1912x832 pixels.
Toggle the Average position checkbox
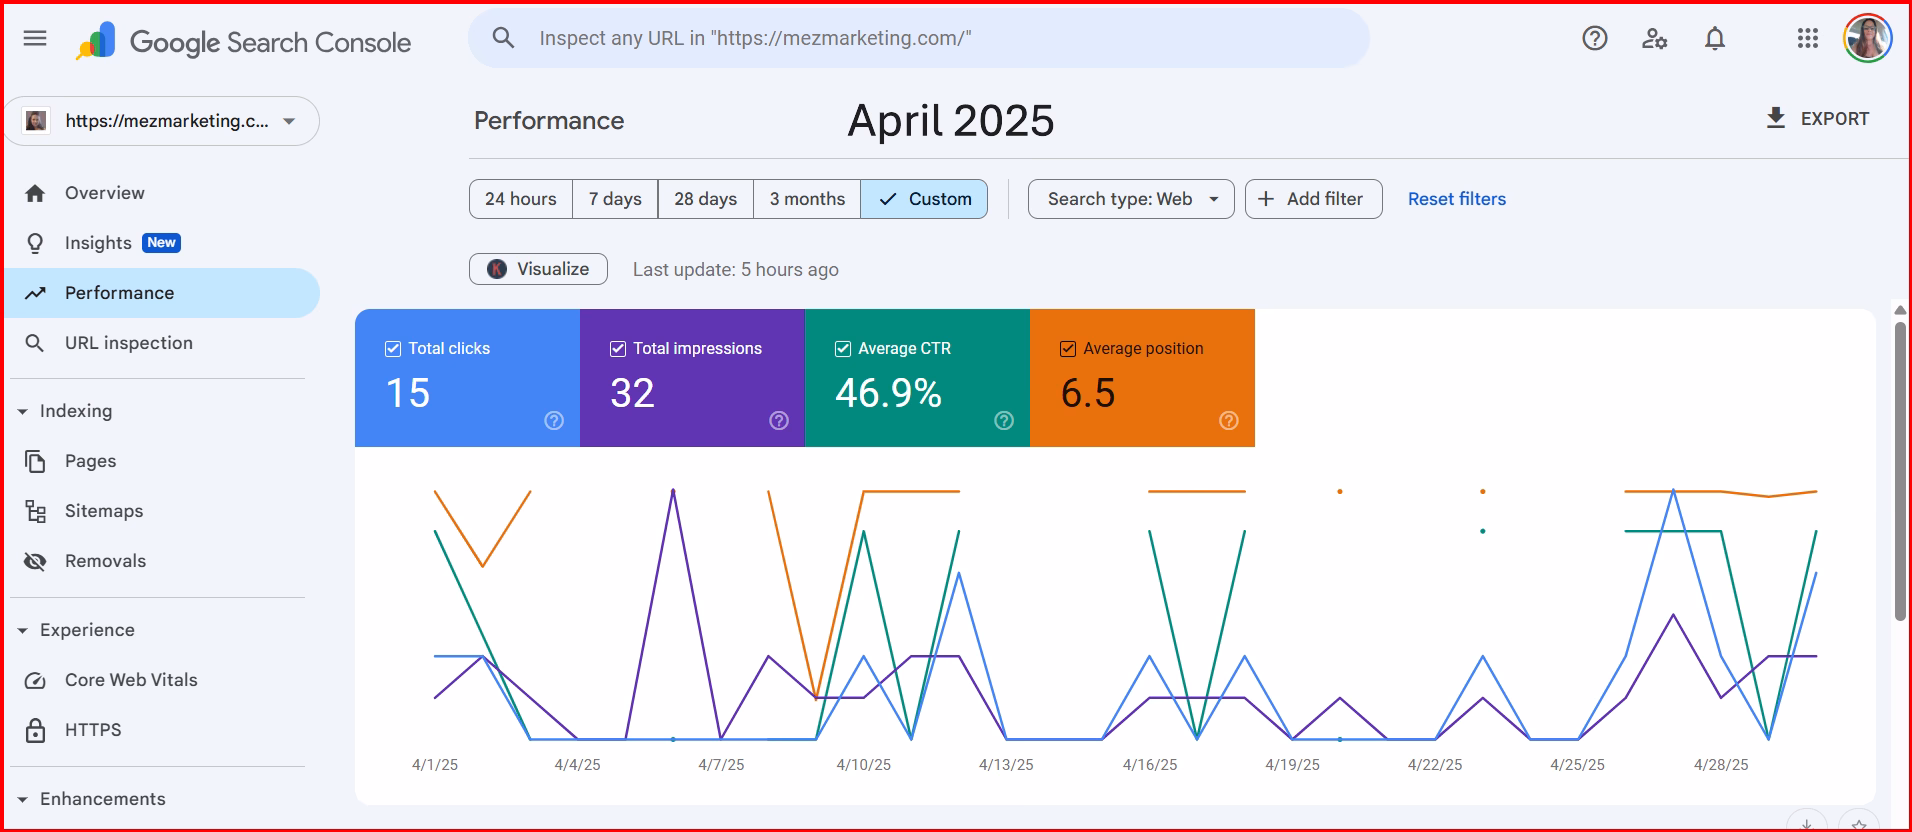(x=1068, y=349)
